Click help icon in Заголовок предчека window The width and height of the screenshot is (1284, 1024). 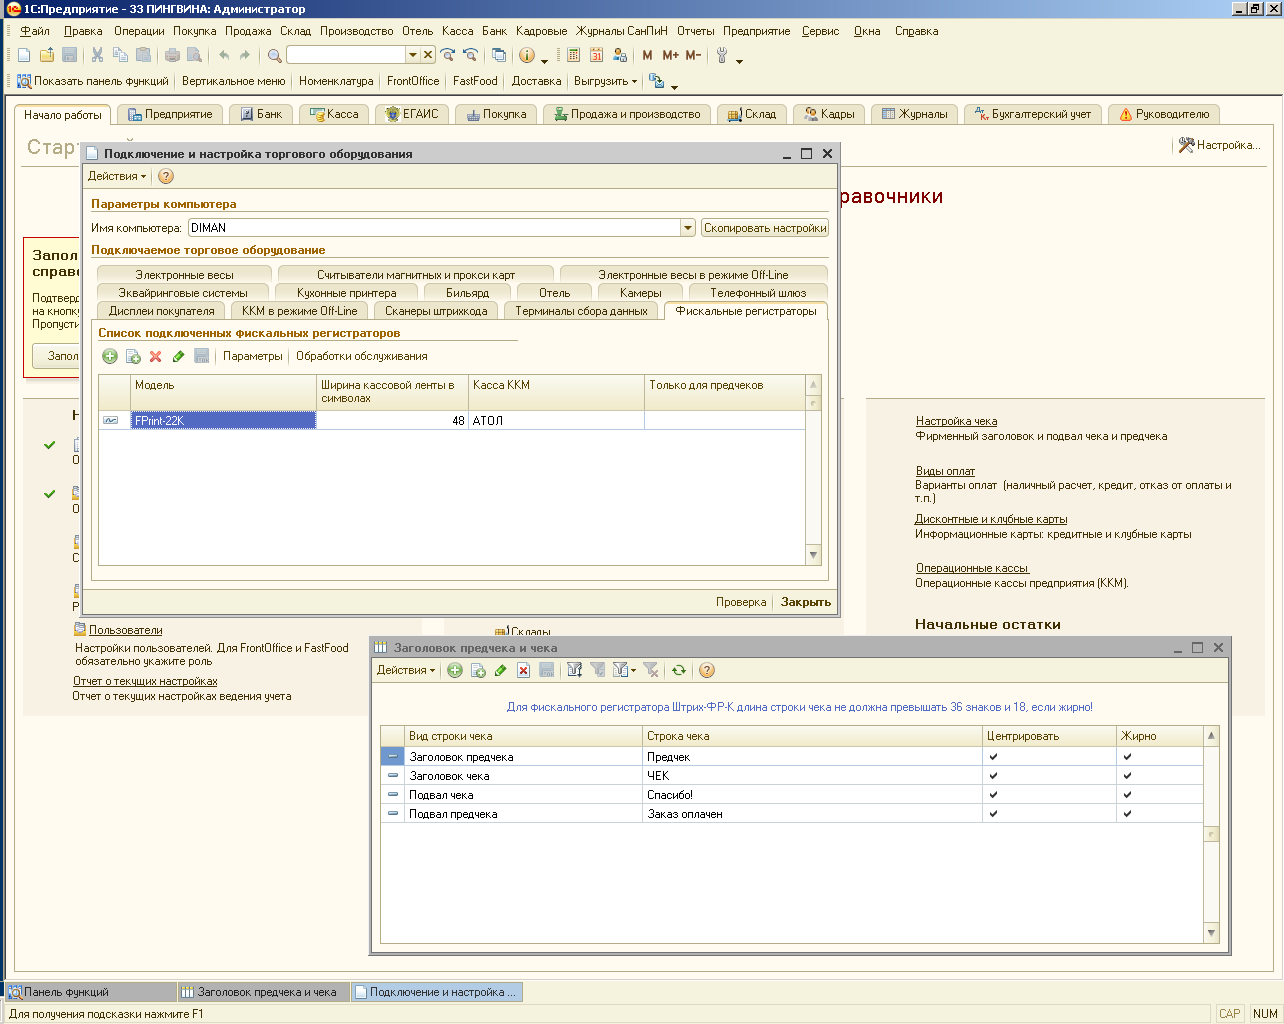tap(707, 670)
